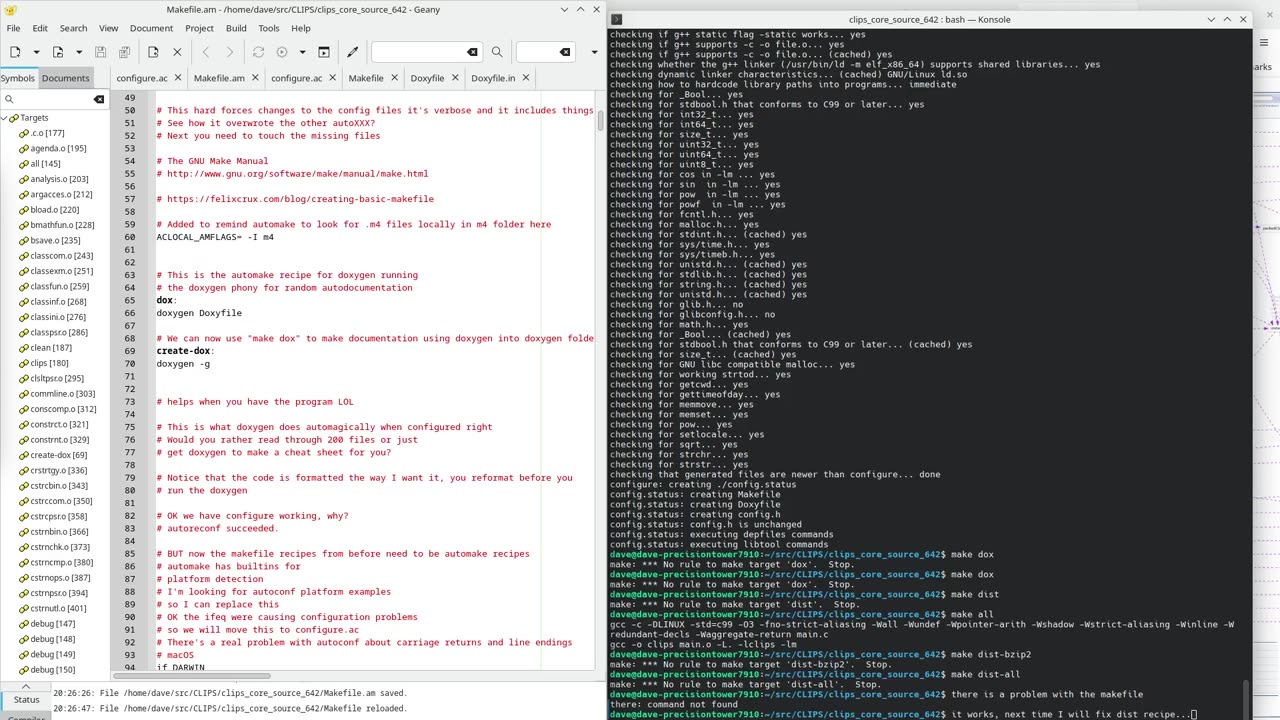Build the current file toolbar icon
The width and height of the screenshot is (1280, 720).
tap(282, 52)
